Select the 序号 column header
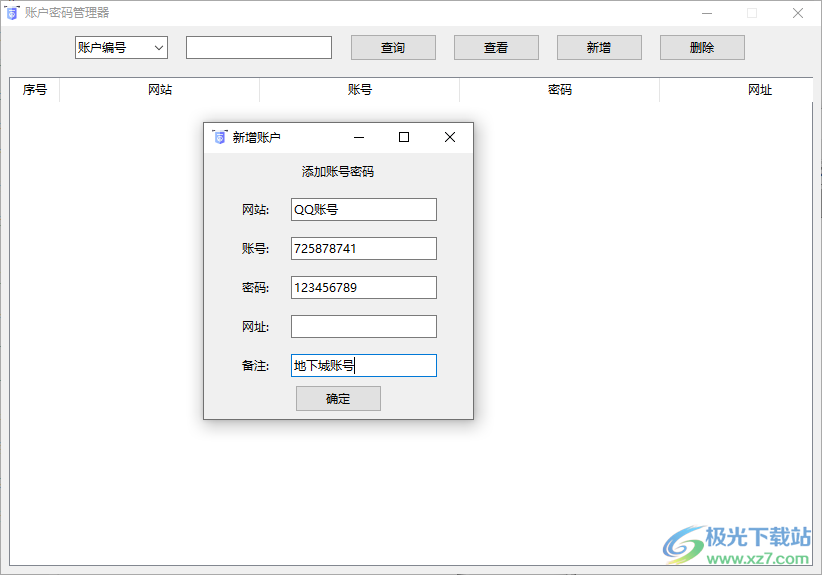The image size is (822, 575). [x=35, y=90]
